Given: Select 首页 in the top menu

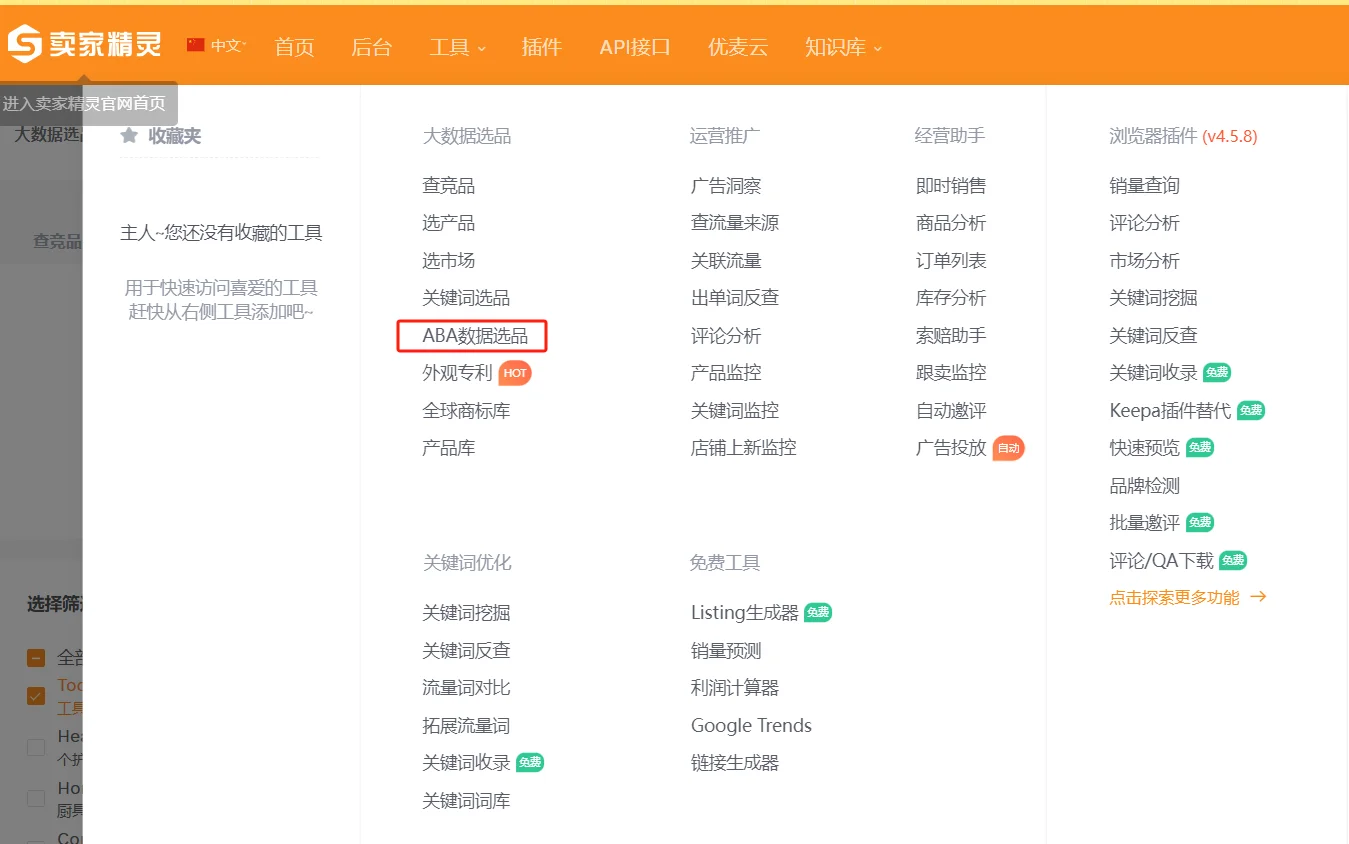Looking at the screenshot, I should (x=294, y=46).
